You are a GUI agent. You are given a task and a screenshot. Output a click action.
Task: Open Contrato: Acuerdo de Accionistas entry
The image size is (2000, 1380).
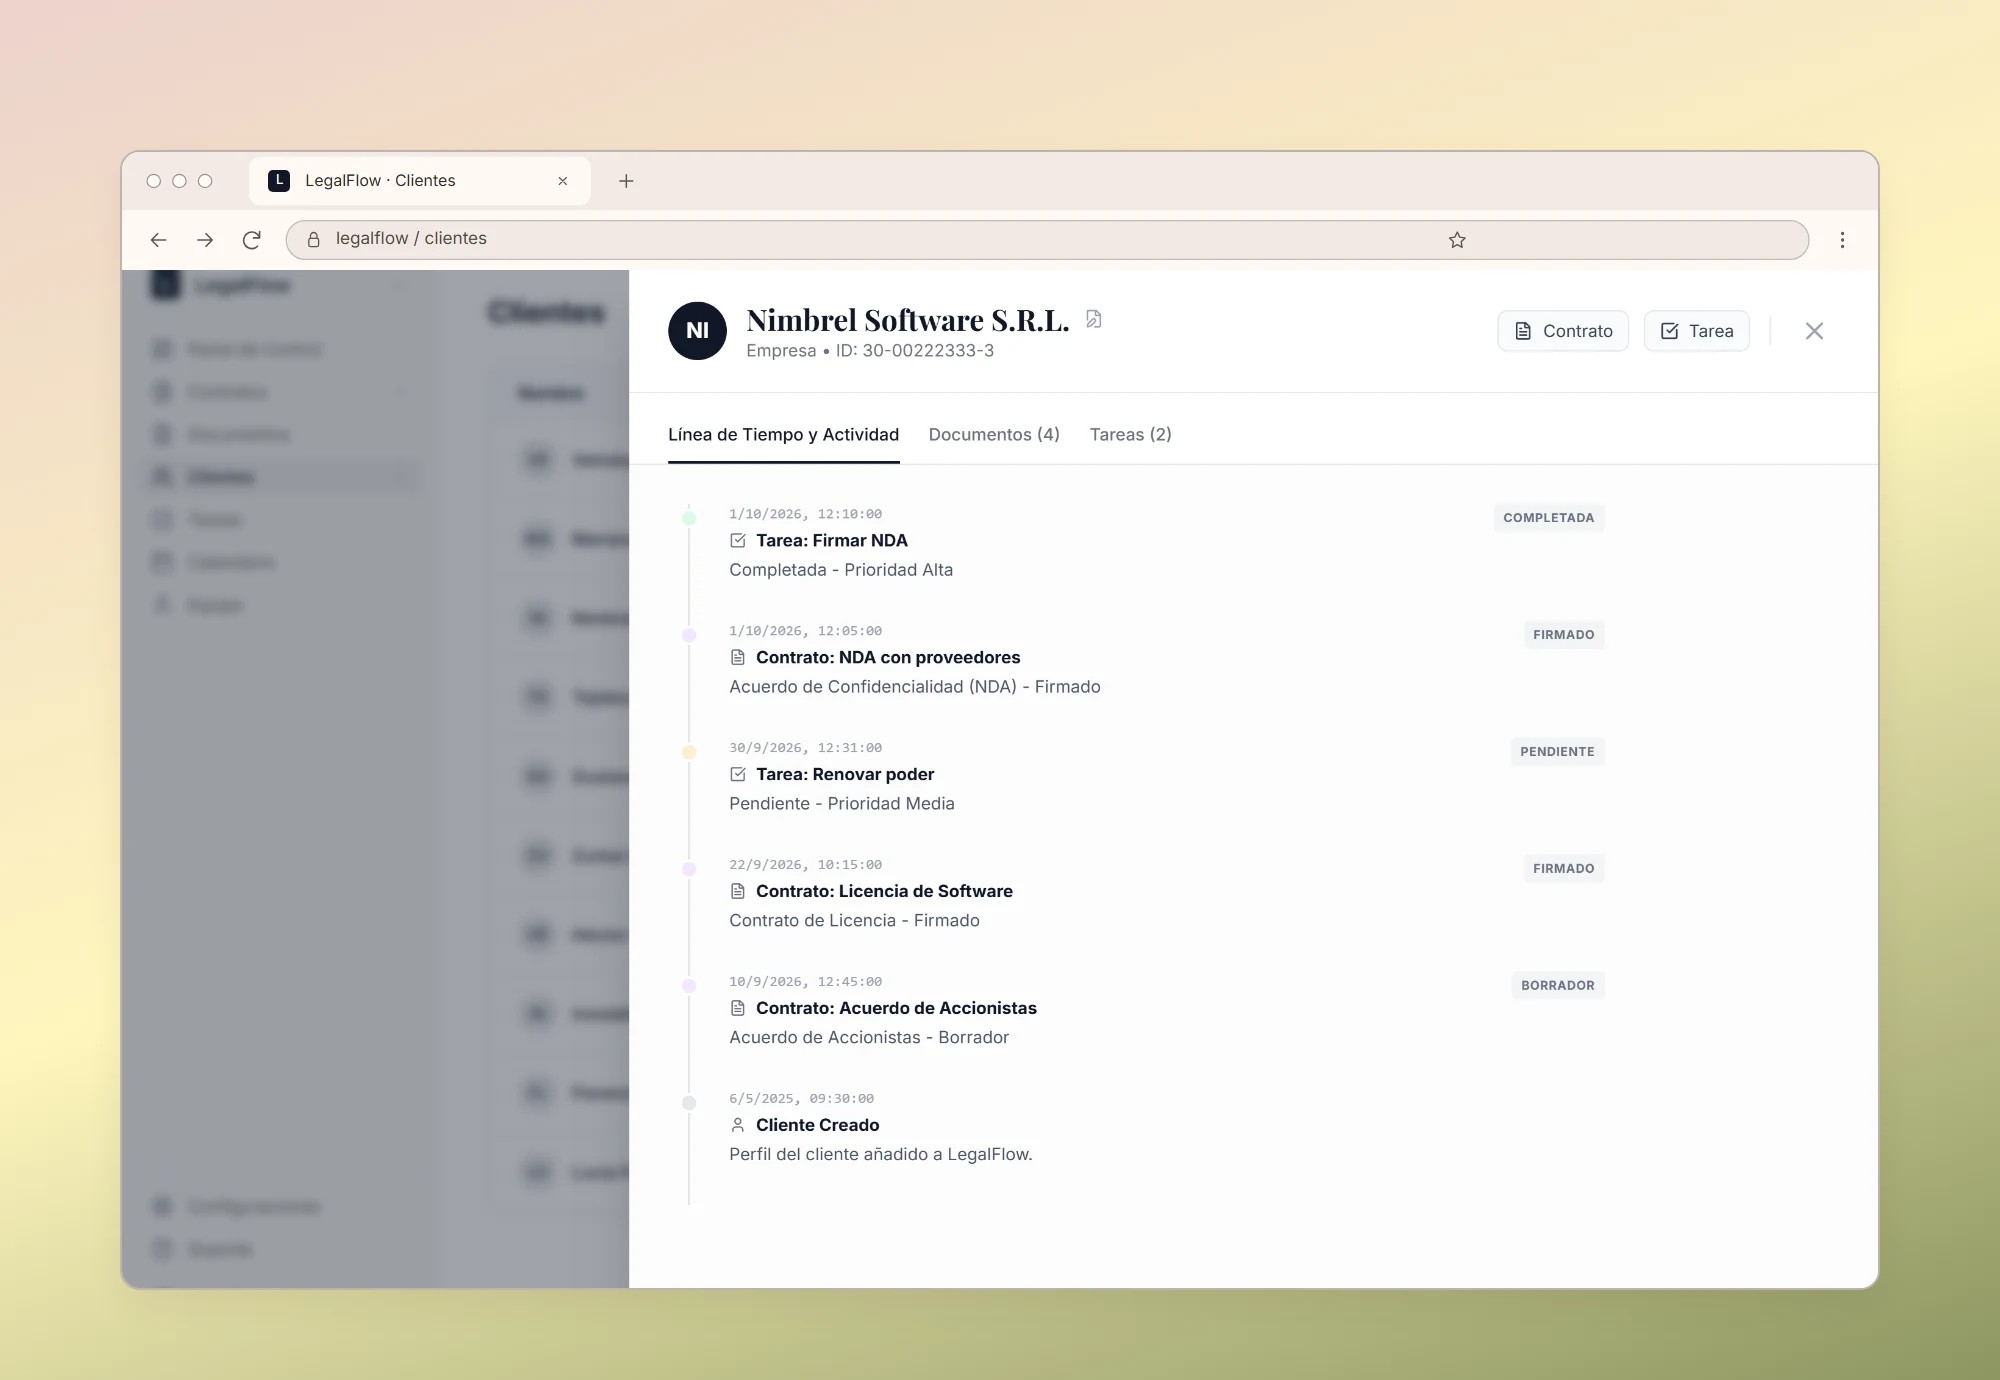click(x=896, y=1009)
